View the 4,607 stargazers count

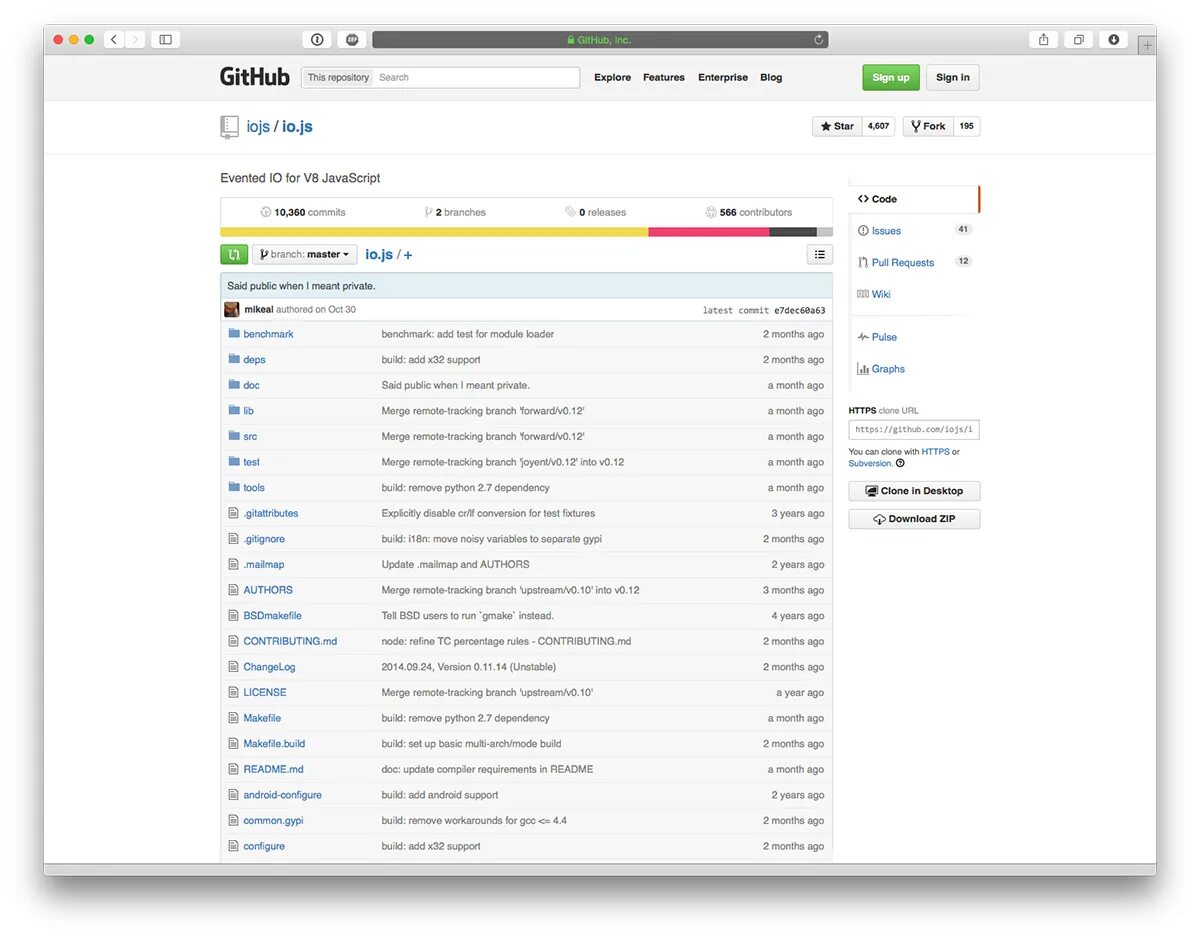tap(878, 126)
